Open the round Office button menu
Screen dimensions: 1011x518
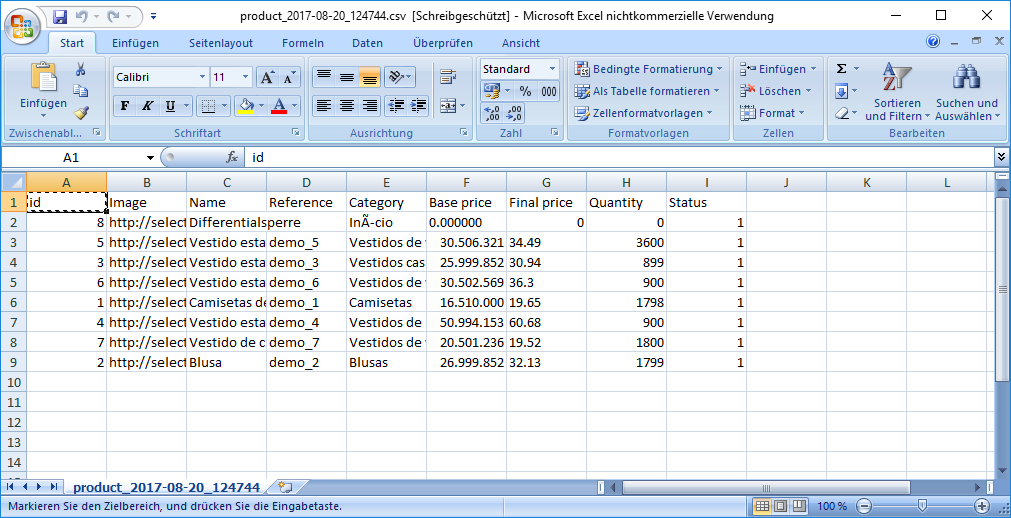coord(23,25)
